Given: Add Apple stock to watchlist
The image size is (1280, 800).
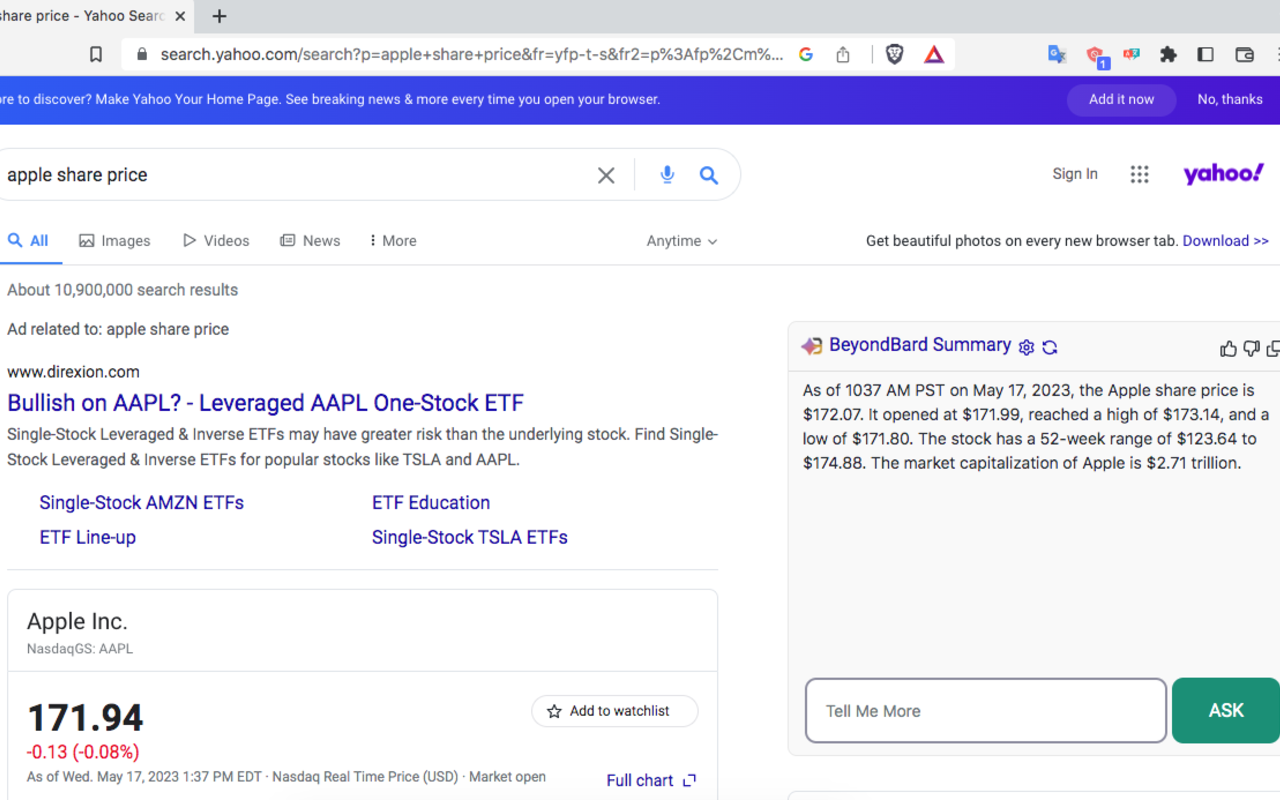Looking at the screenshot, I should point(614,711).
